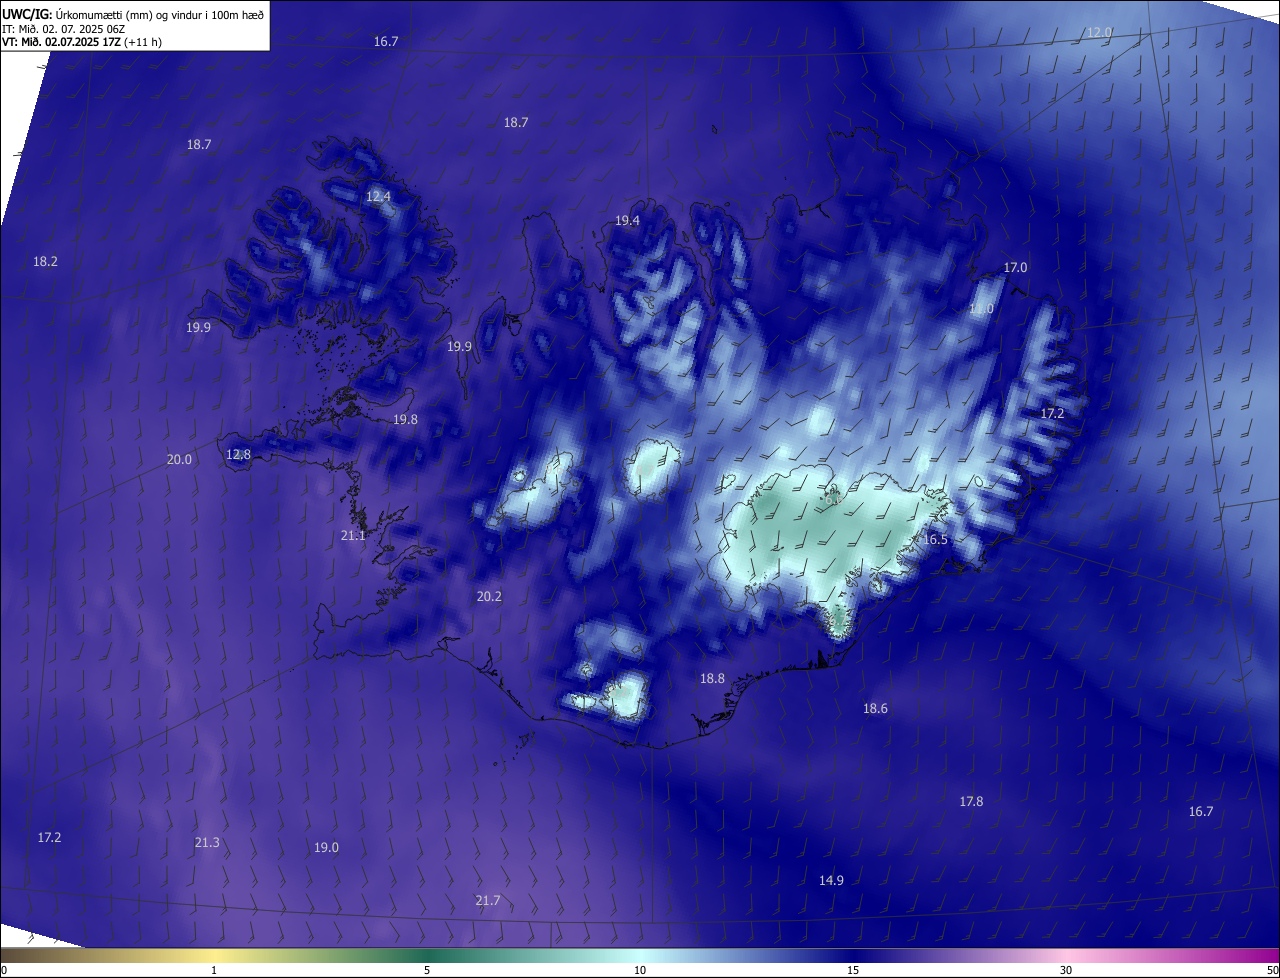Click the colorbar tick label '1'
Image resolution: width=1280 pixels, height=978 pixels.
tap(214, 970)
